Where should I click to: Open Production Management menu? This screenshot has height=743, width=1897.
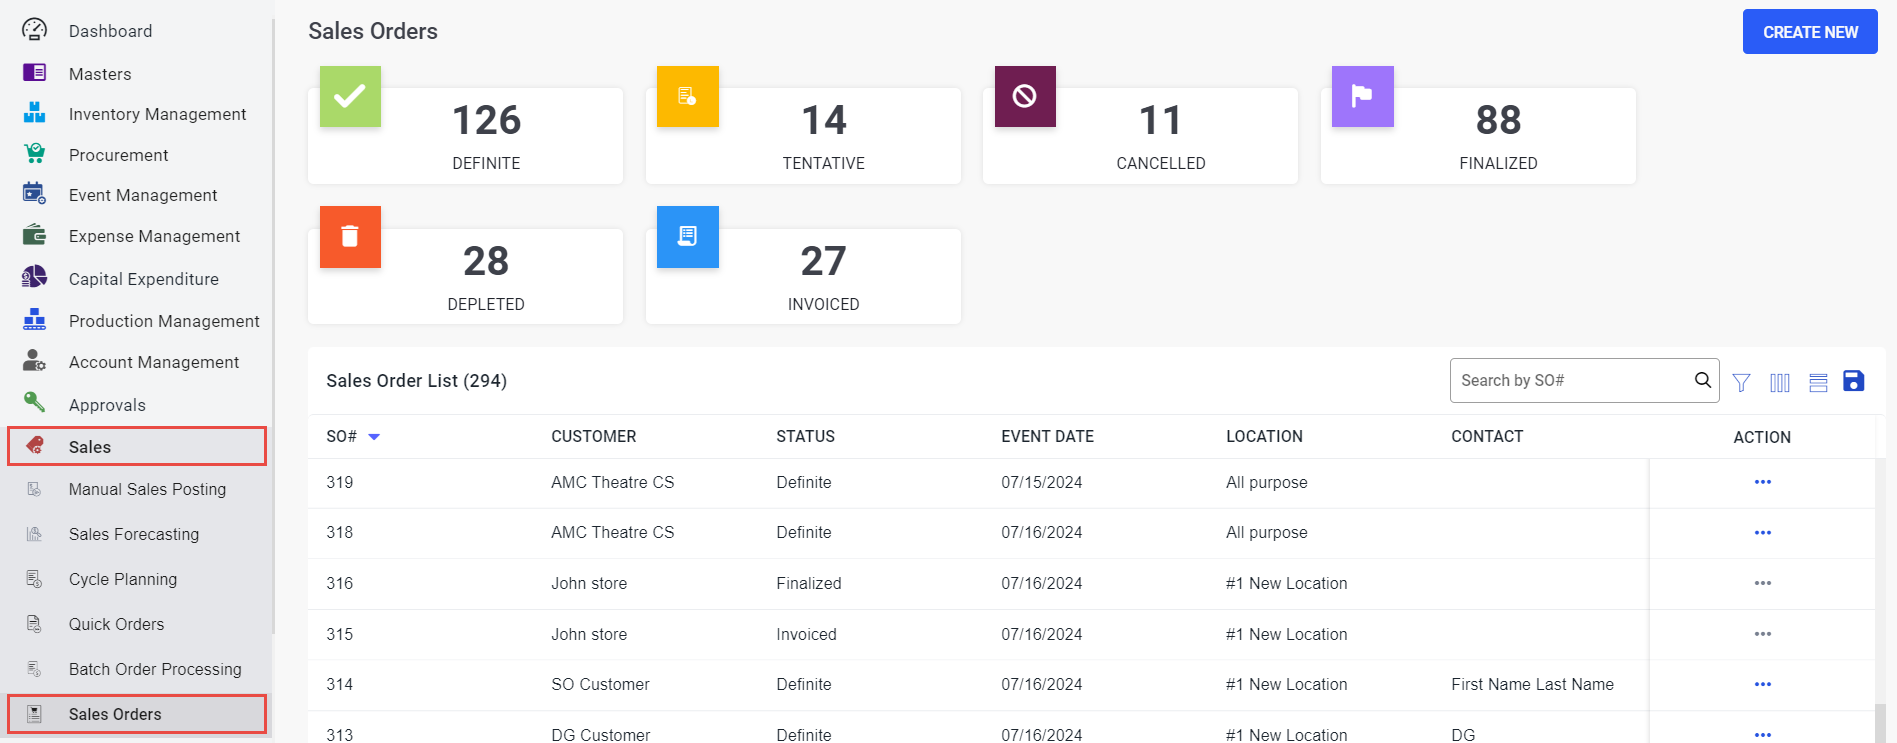(x=164, y=321)
